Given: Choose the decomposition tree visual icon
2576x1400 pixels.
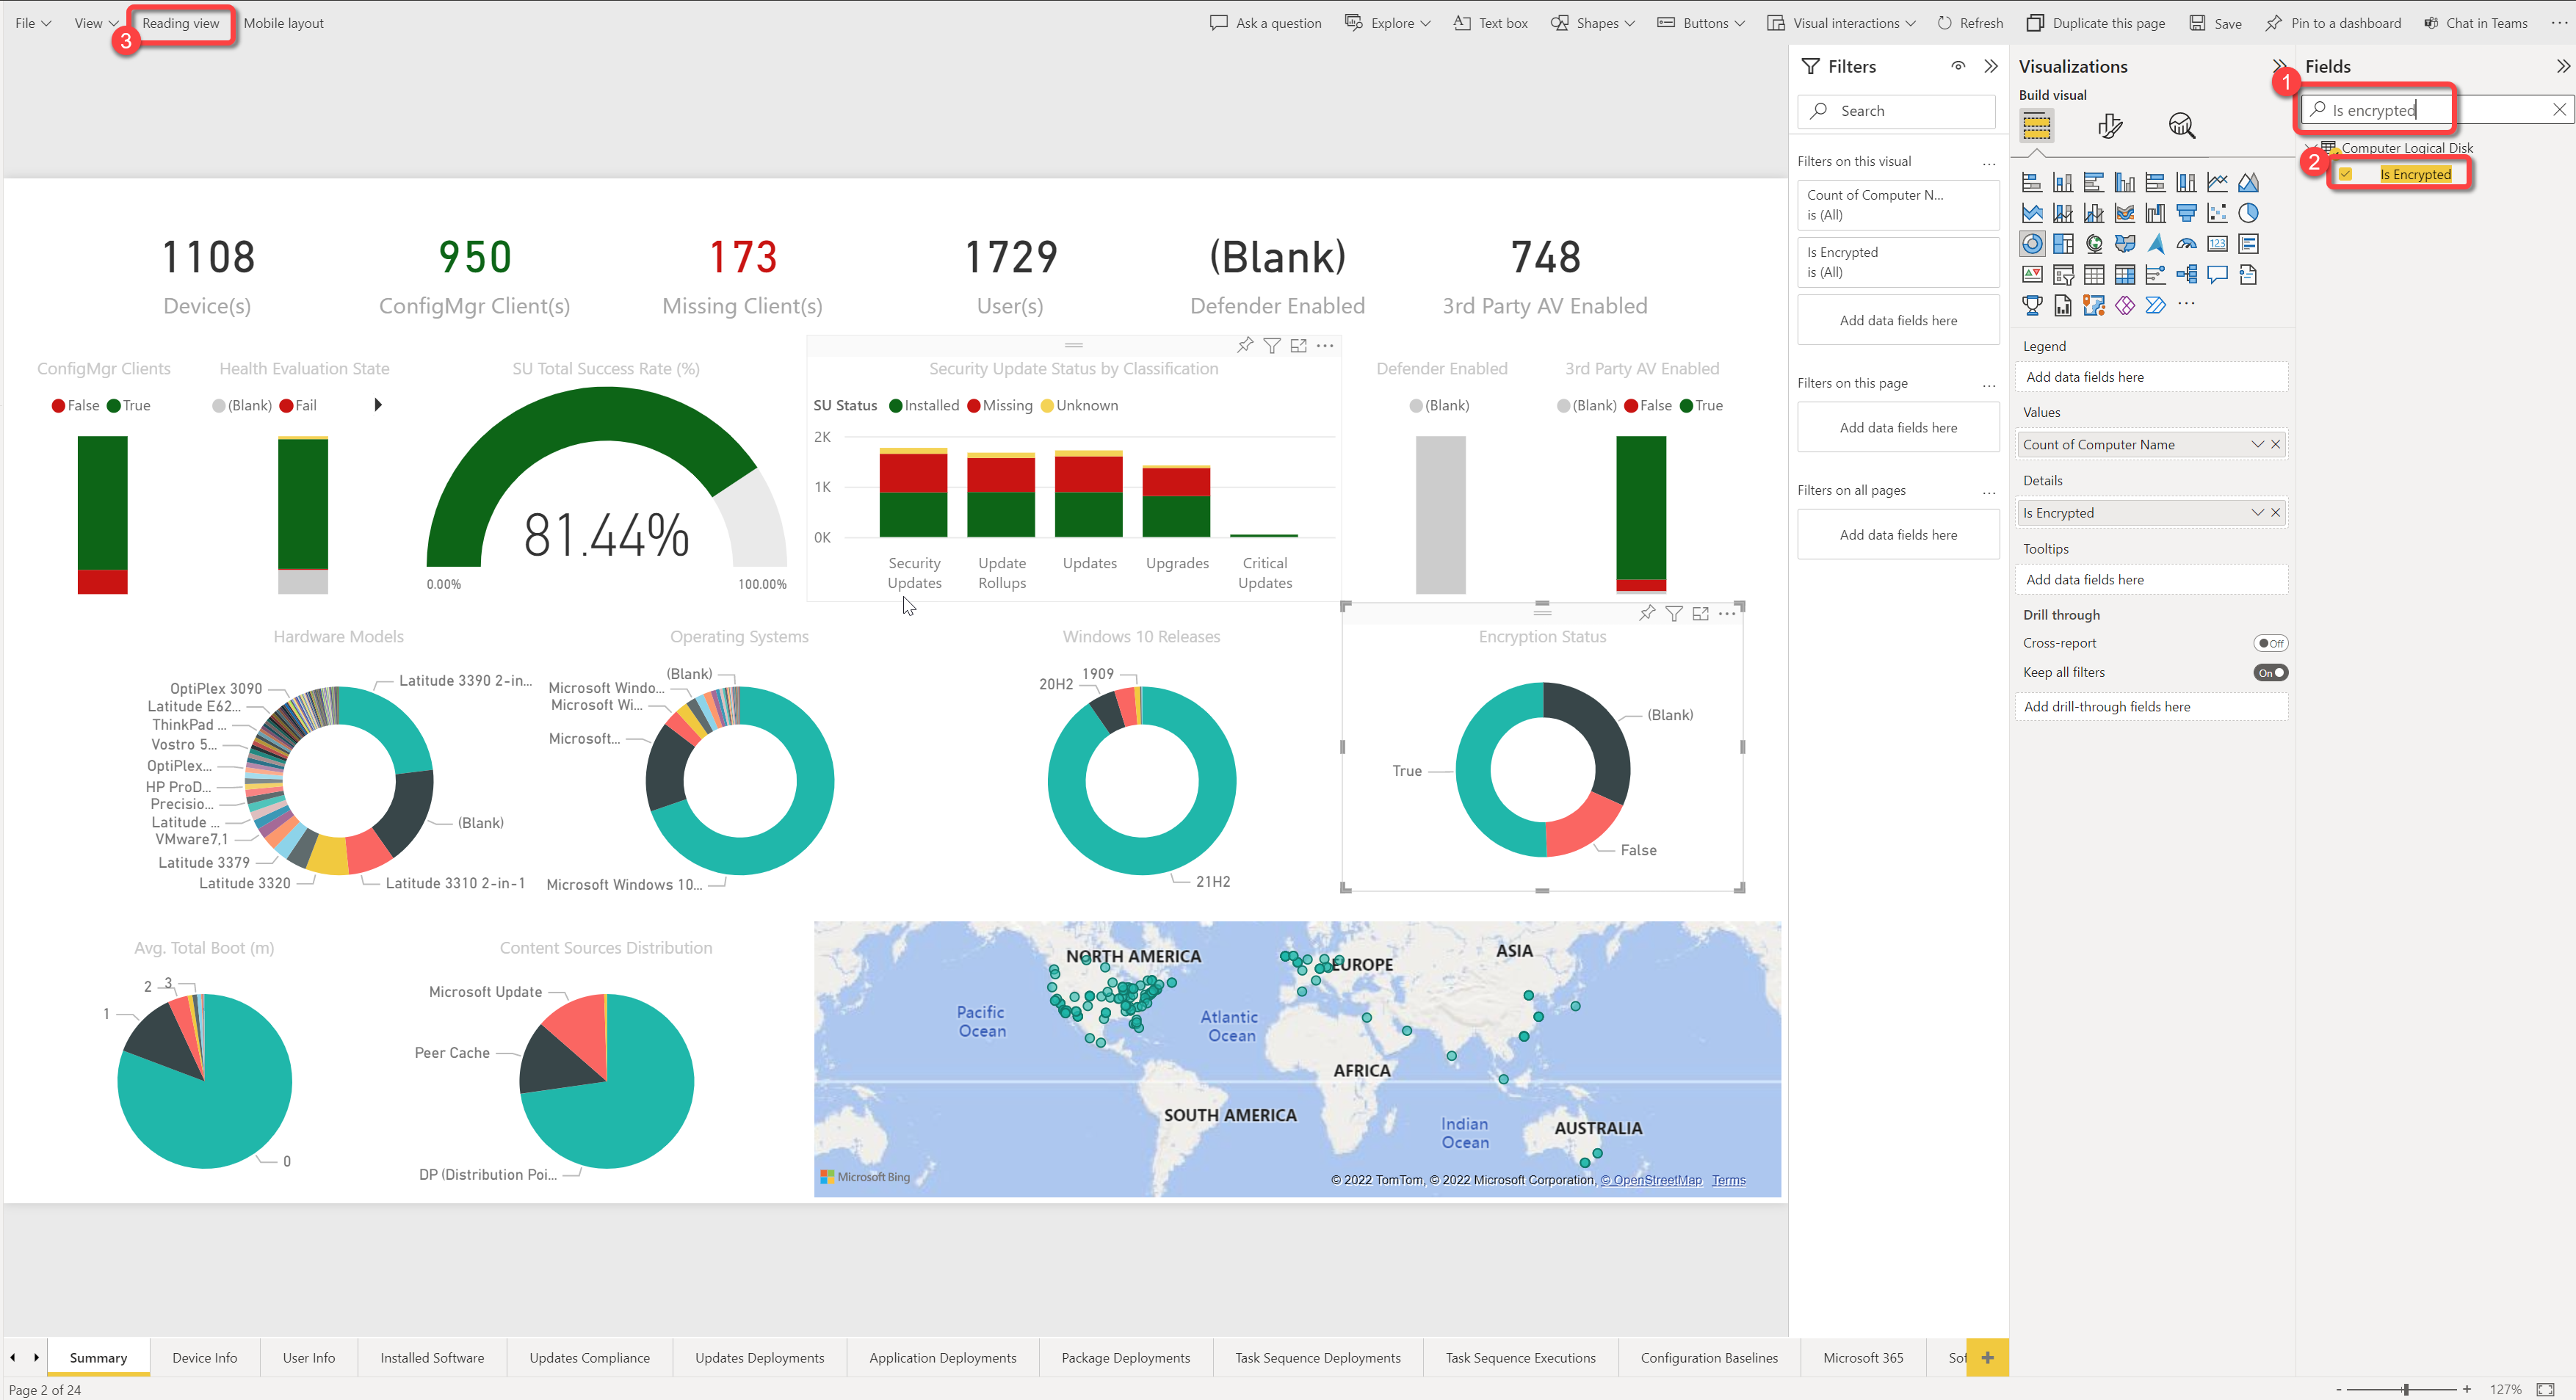Looking at the screenshot, I should click(x=2187, y=275).
